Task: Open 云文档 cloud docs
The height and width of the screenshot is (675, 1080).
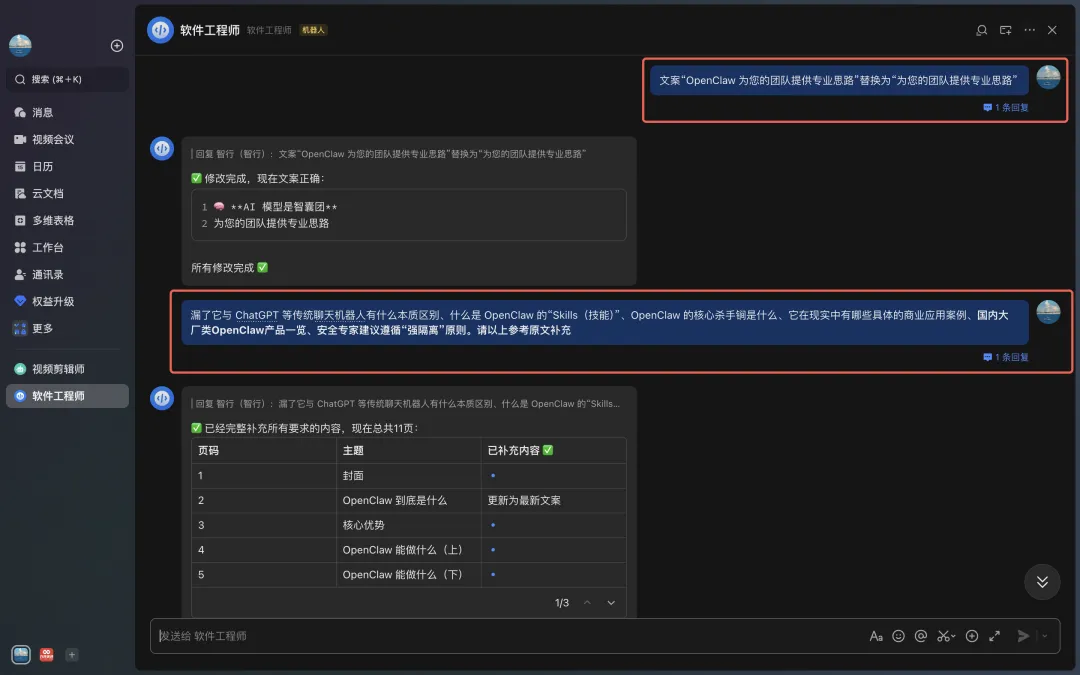Action: pos(68,194)
